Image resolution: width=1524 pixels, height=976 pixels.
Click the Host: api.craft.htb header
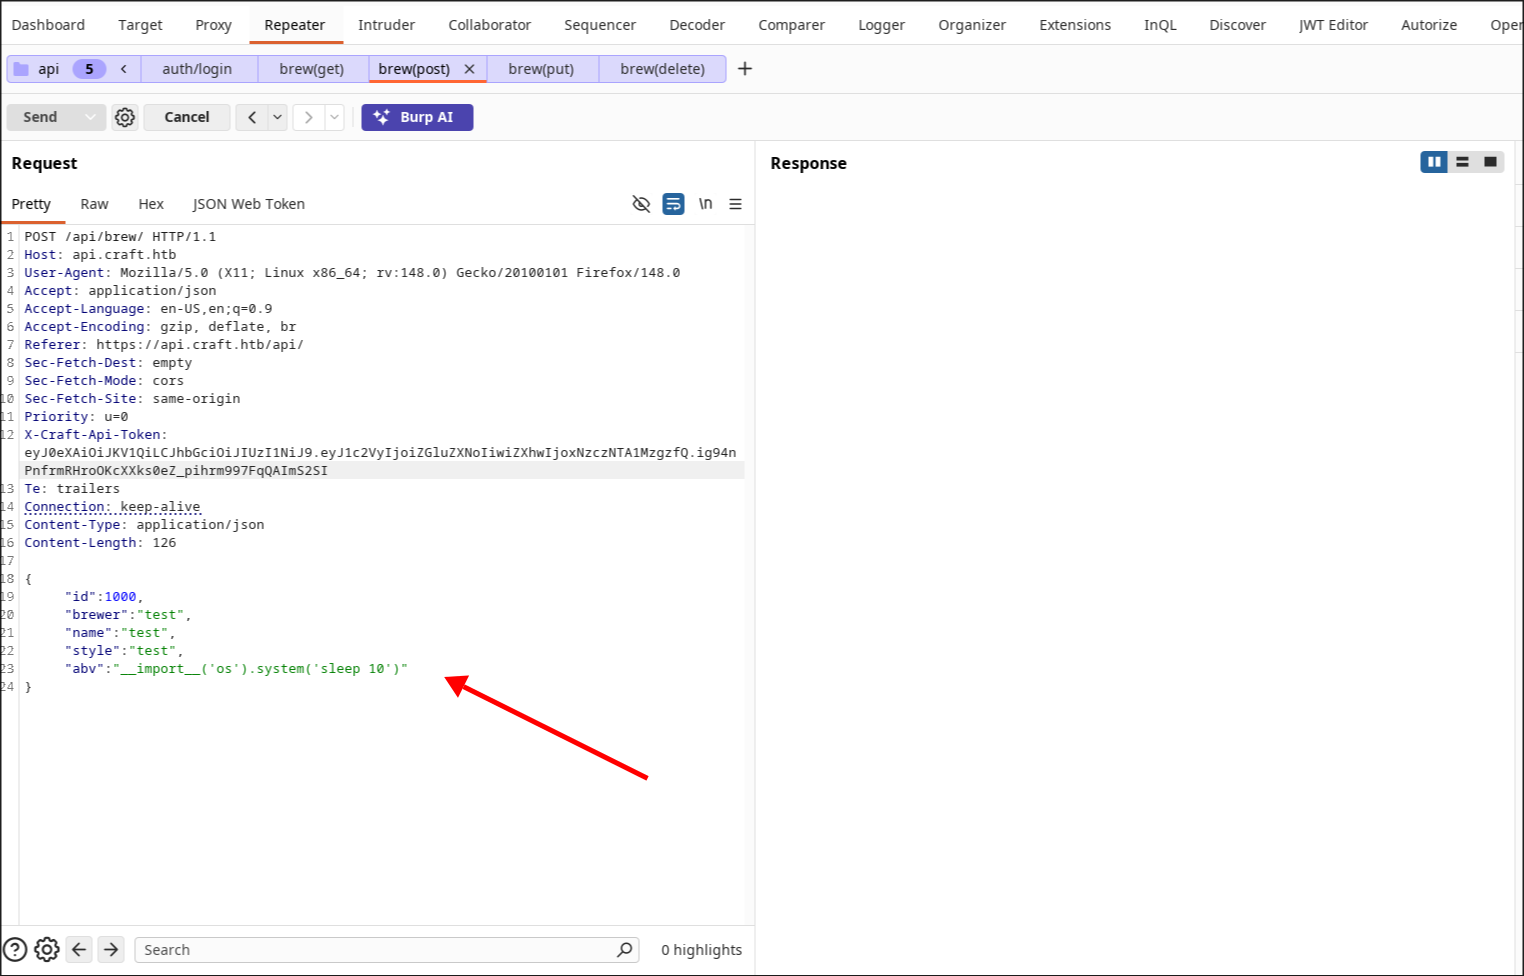click(100, 255)
